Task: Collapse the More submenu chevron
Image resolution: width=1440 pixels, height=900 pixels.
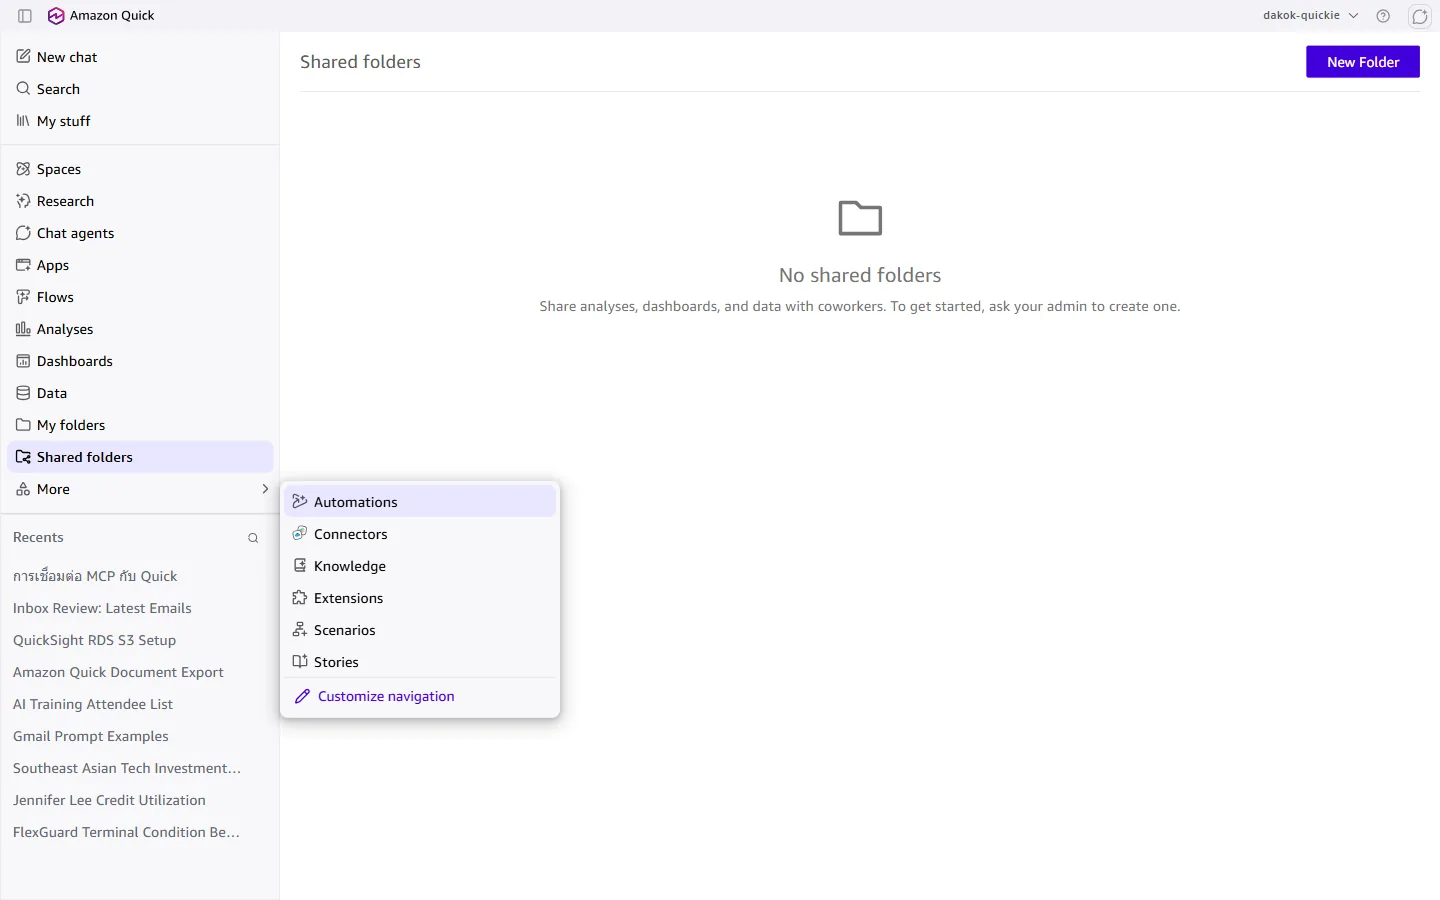Action: pos(265,489)
